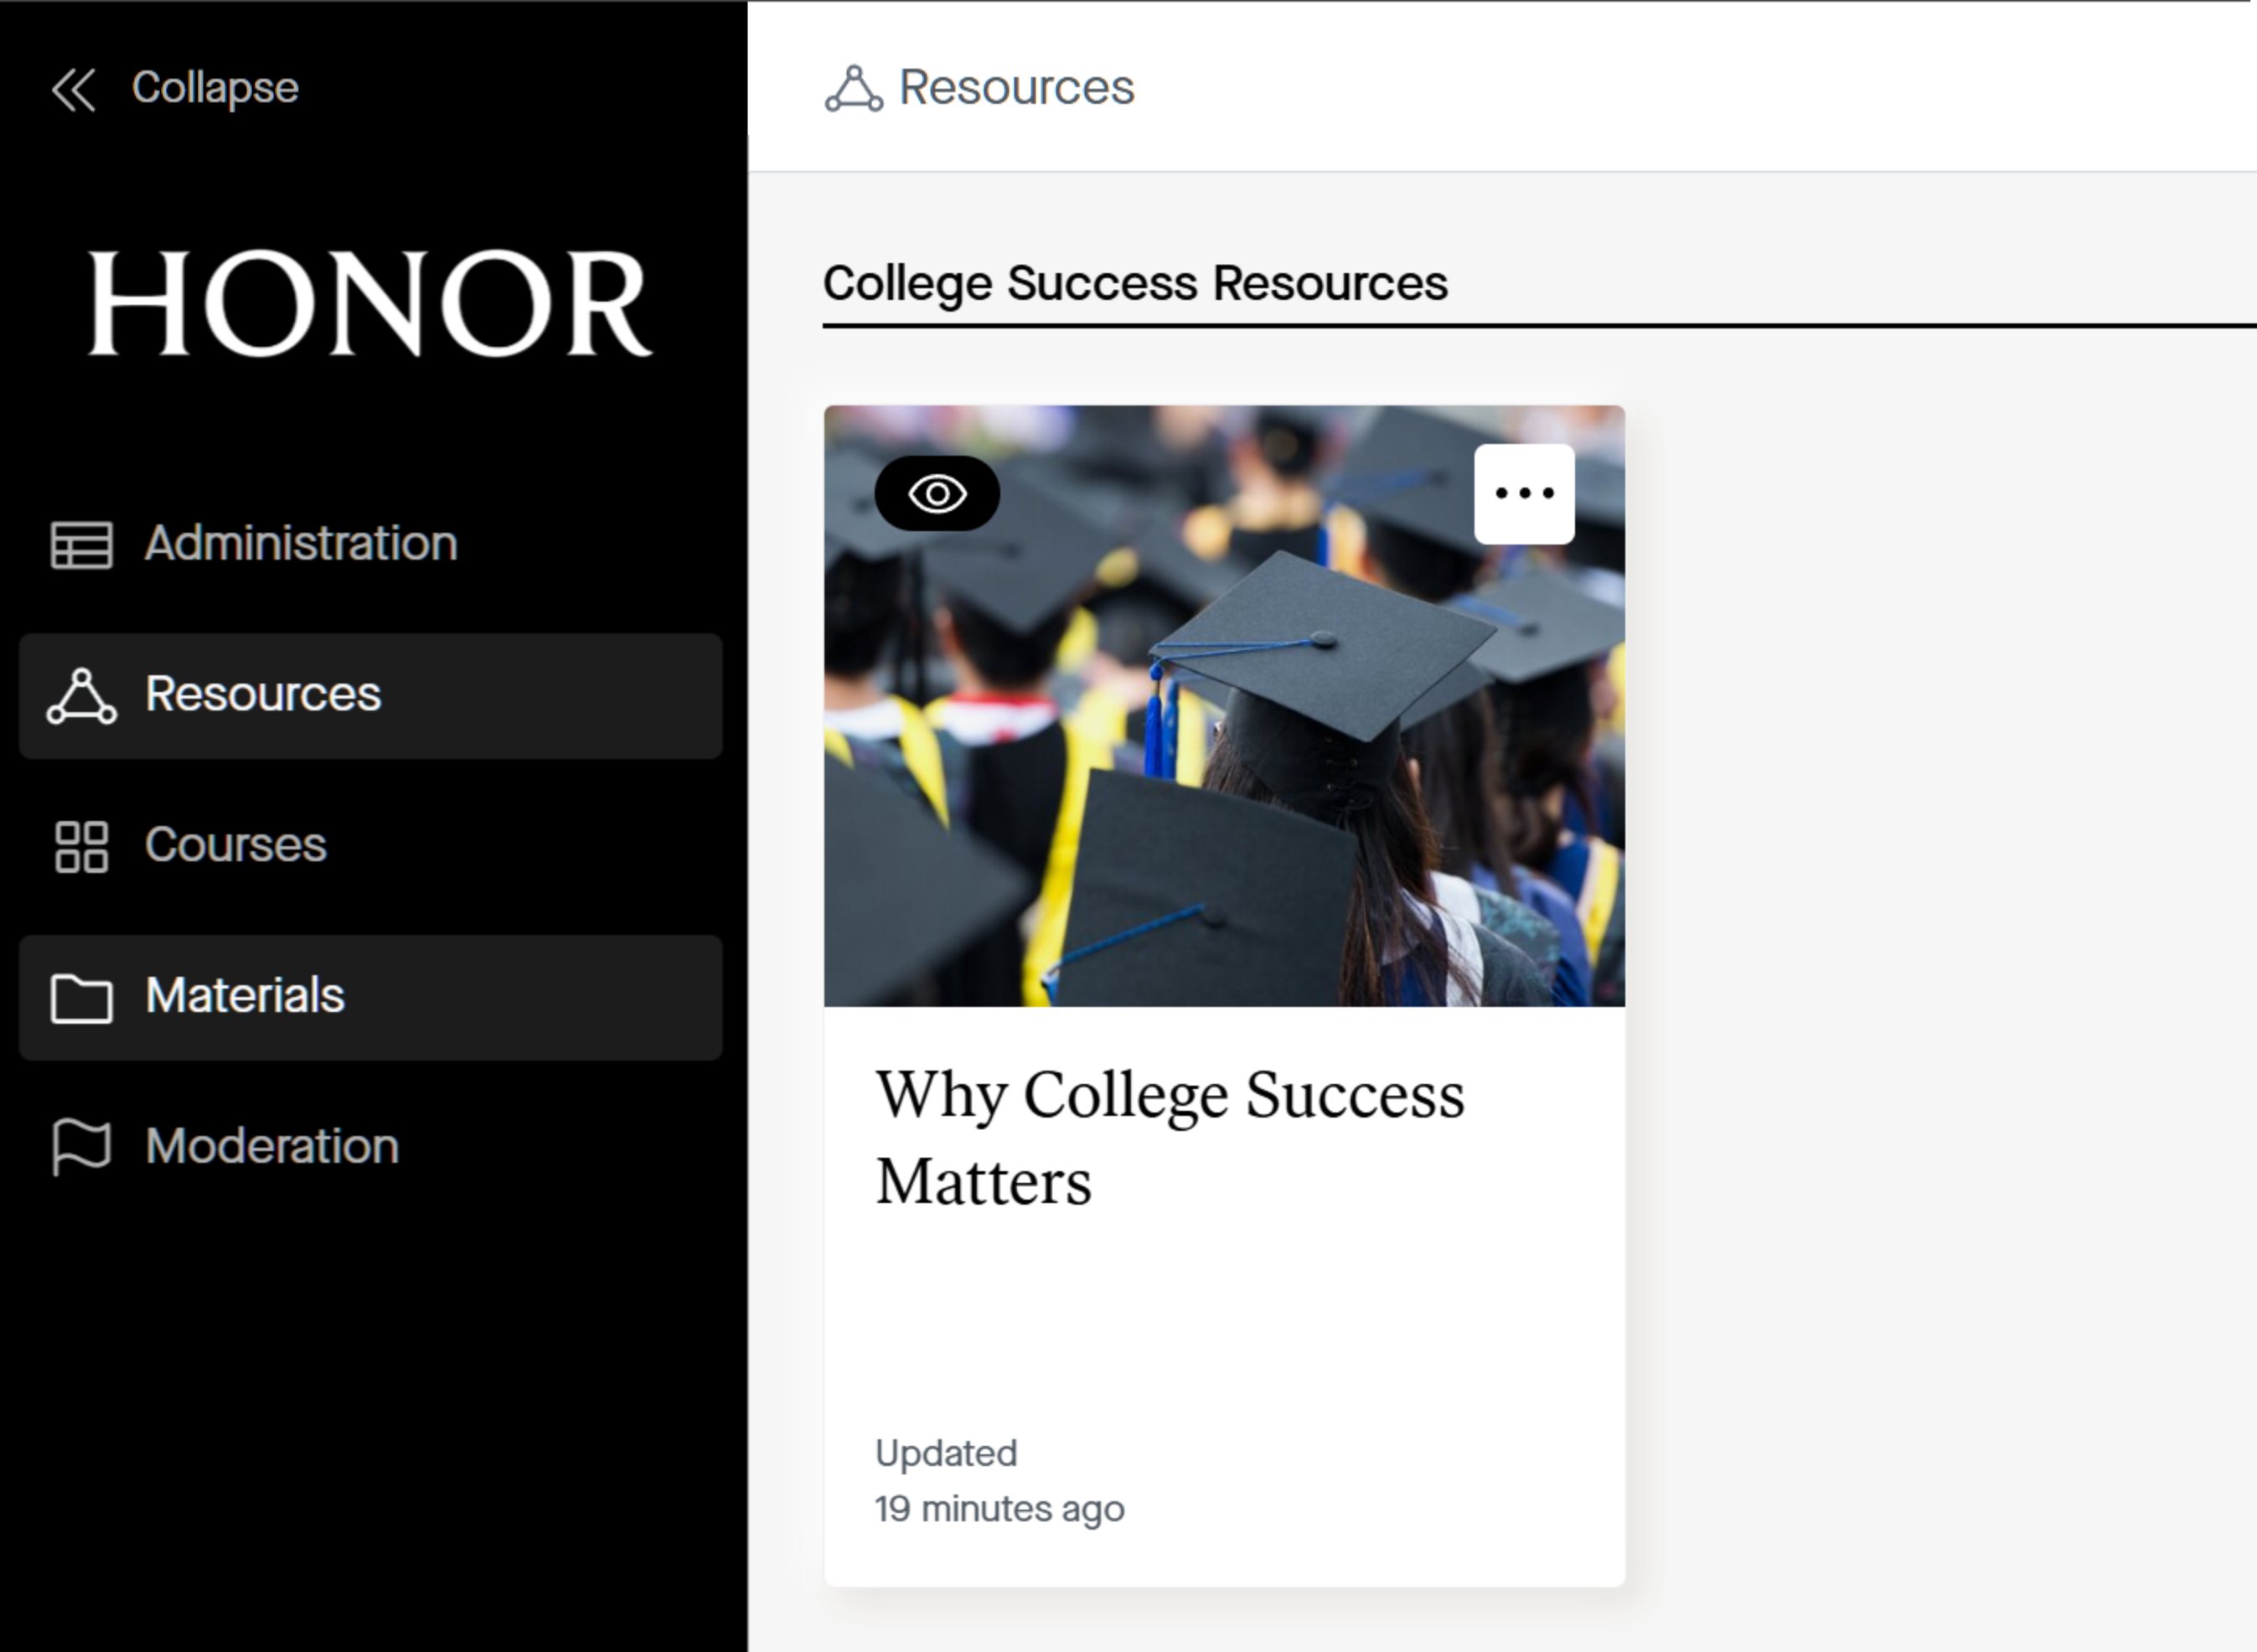Click the HONOR logo
This screenshot has height=1652, width=2257.
point(370,303)
